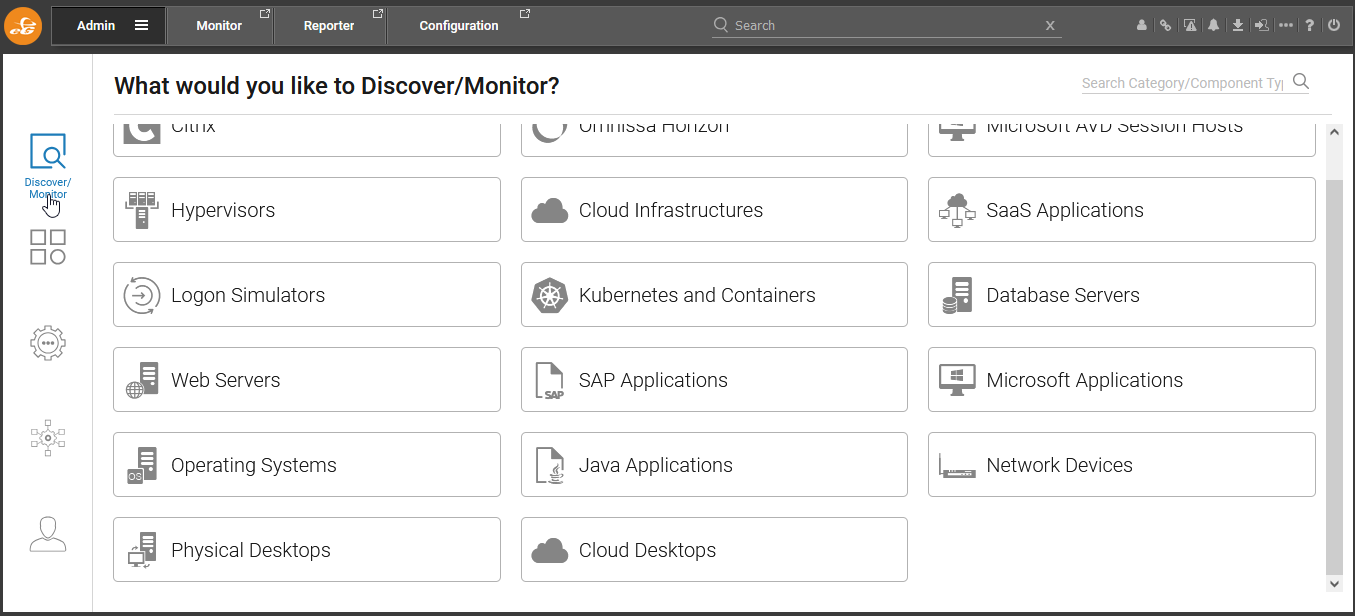Open Monitor module in new window icon

coord(265,14)
